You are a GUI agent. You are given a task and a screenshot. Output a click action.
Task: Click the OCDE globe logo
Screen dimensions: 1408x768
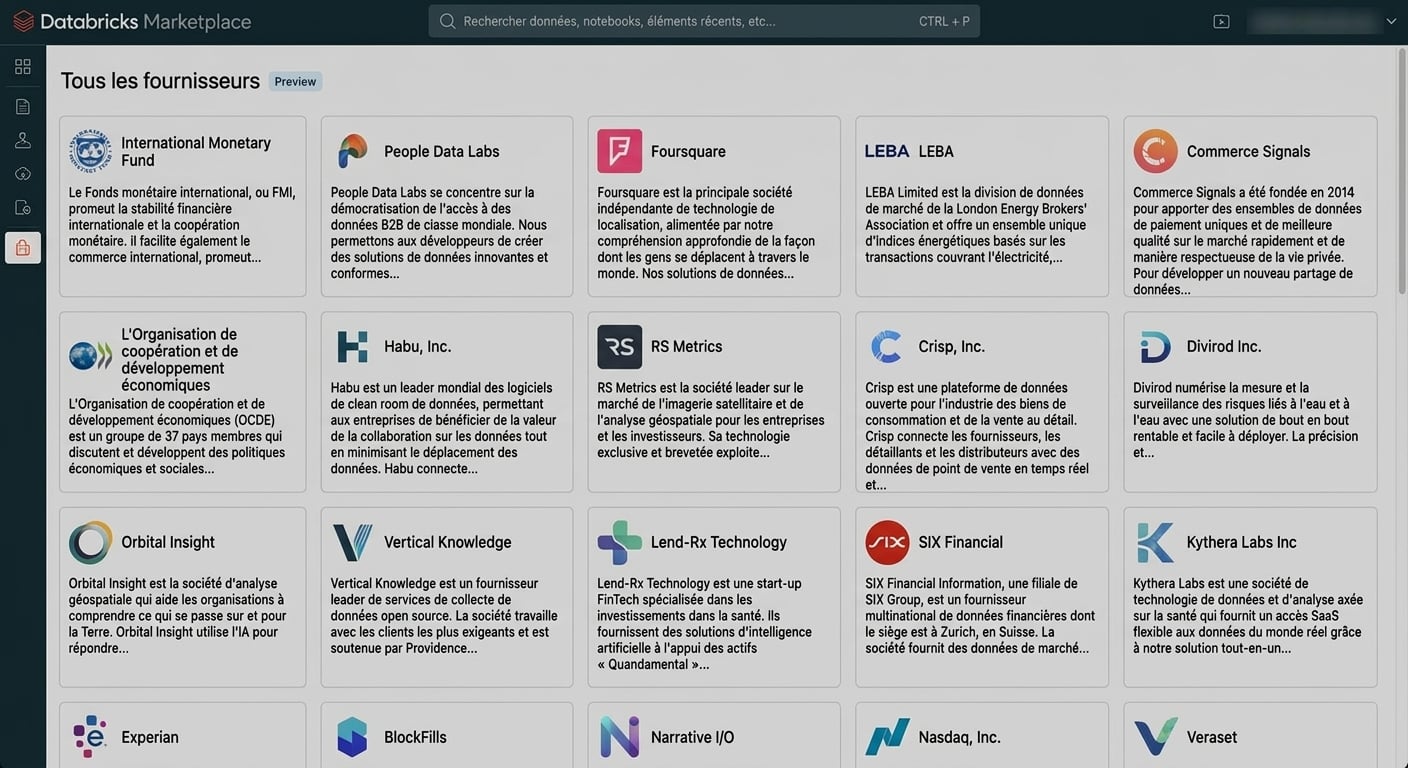(90, 356)
